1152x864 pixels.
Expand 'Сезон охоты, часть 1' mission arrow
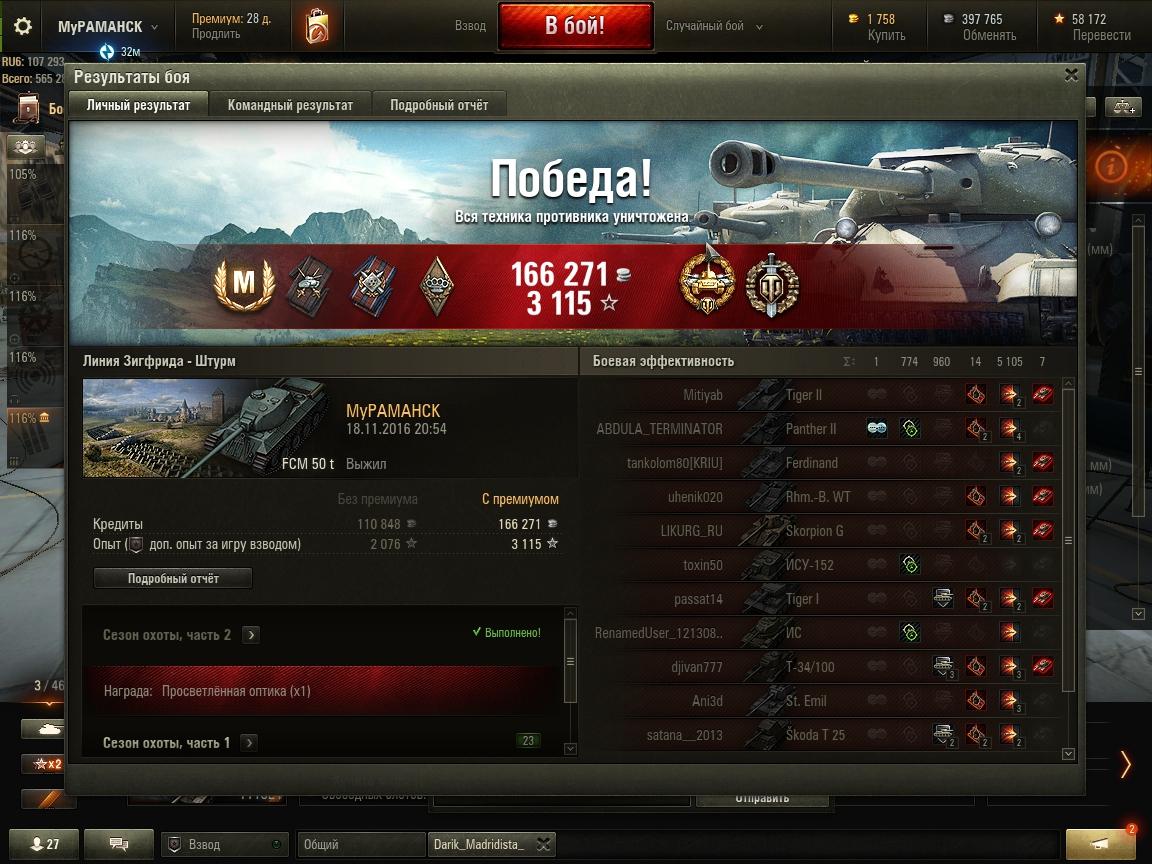(249, 743)
